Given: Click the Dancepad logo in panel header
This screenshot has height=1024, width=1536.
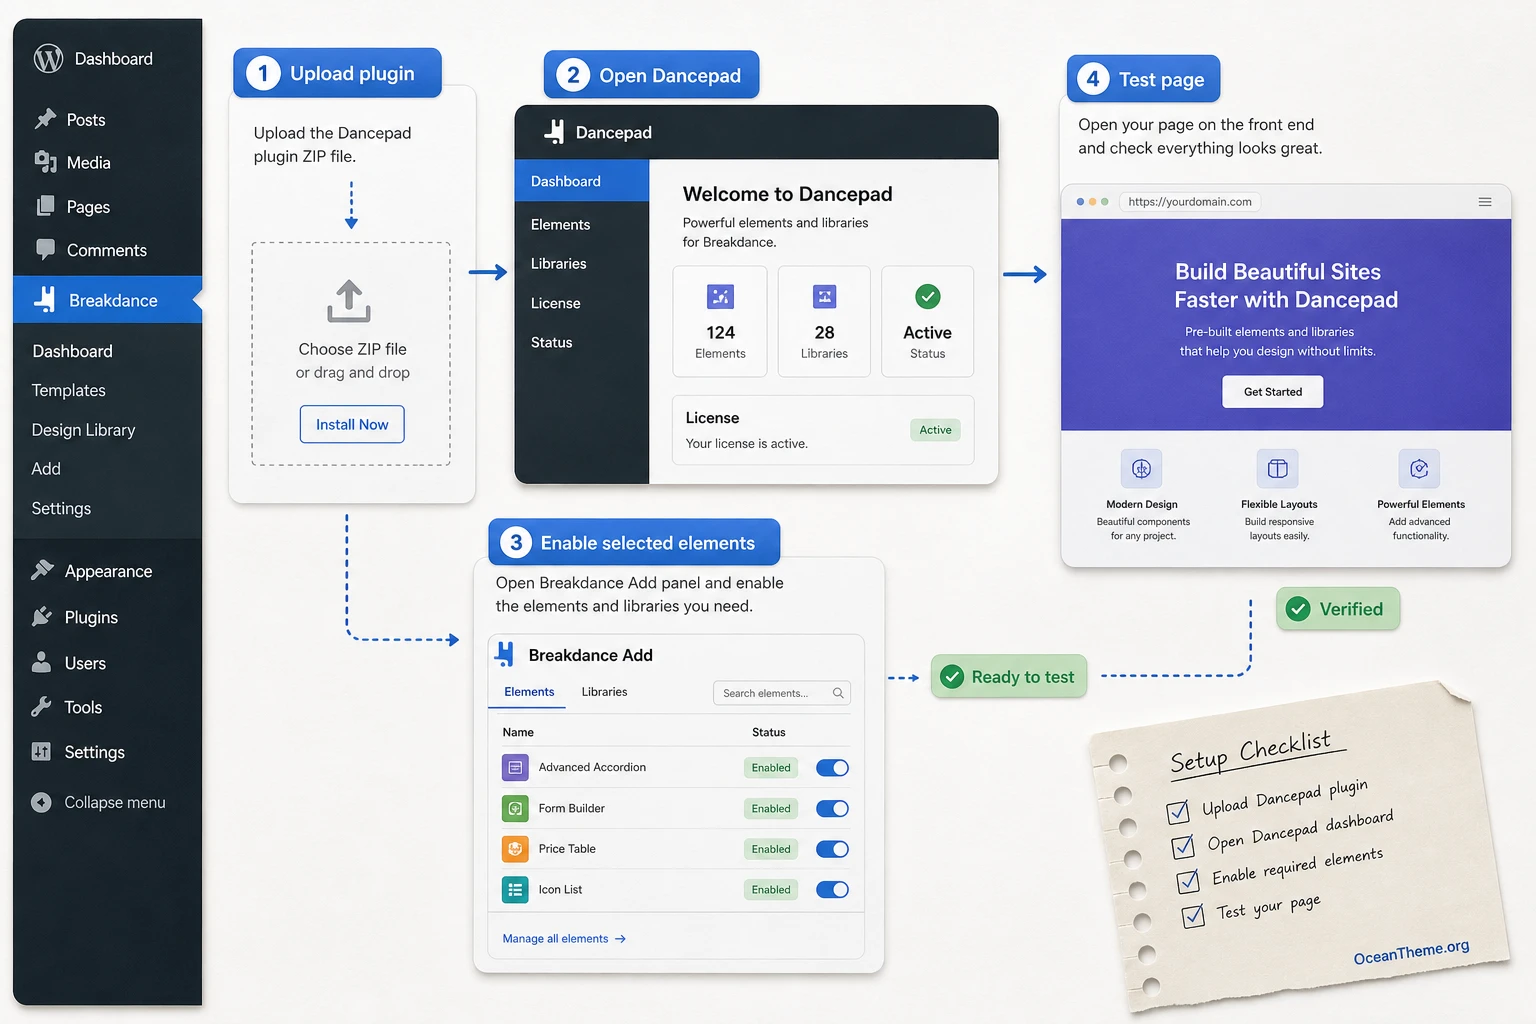Looking at the screenshot, I should coord(554,132).
